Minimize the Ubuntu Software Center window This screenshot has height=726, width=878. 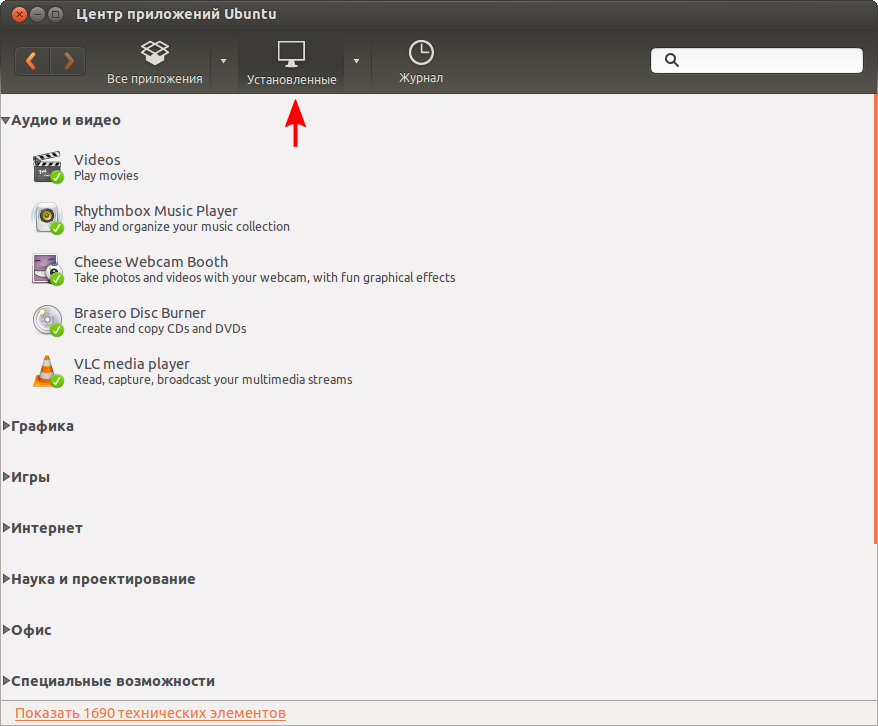pyautogui.click(x=38, y=15)
